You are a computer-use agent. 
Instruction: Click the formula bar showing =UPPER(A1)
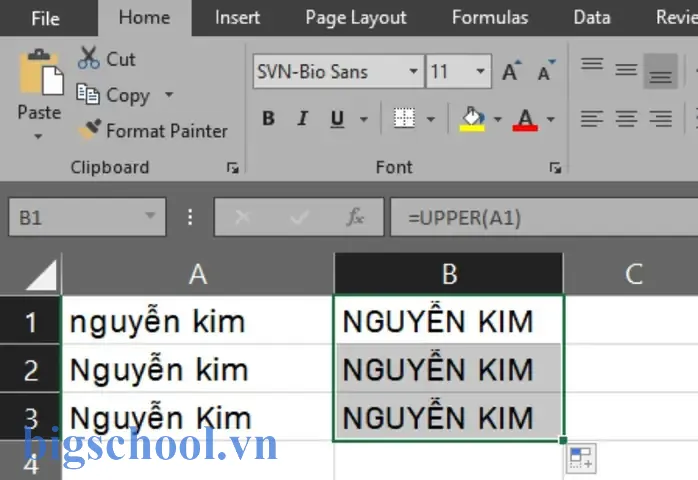point(544,217)
